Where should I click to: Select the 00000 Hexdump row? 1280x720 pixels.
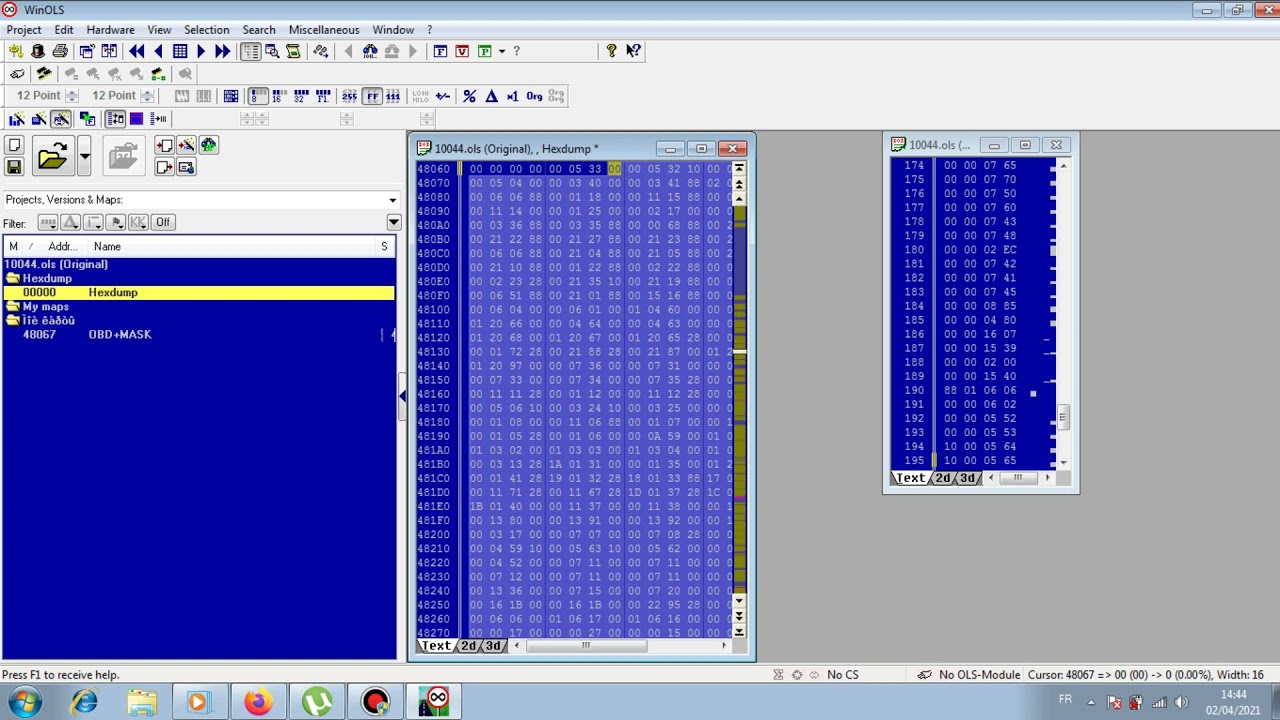point(198,292)
